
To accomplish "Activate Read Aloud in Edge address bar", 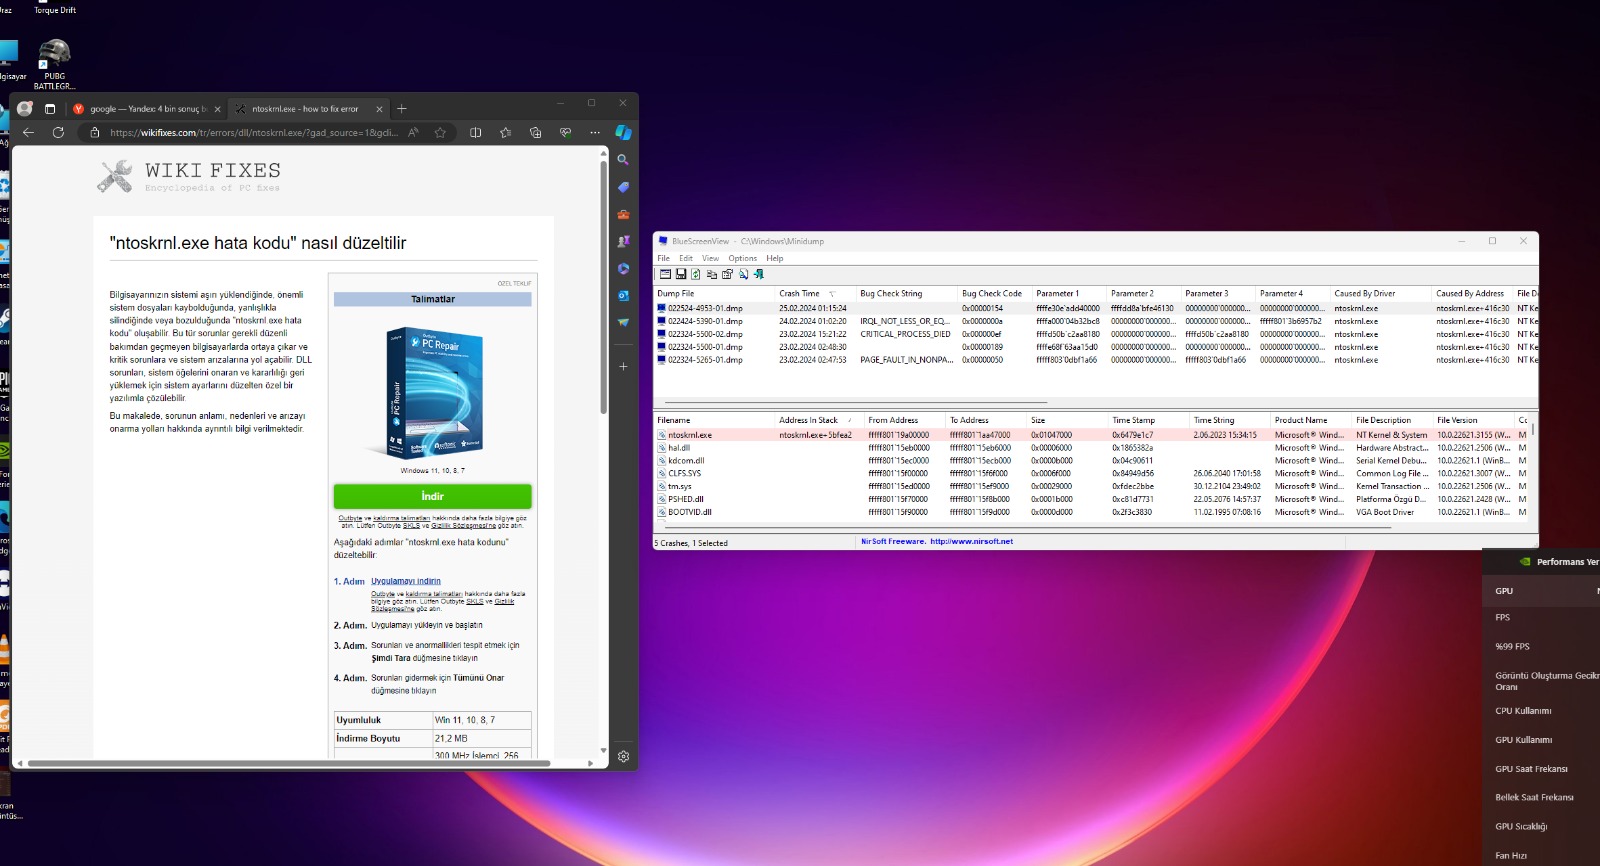I will (x=413, y=132).
